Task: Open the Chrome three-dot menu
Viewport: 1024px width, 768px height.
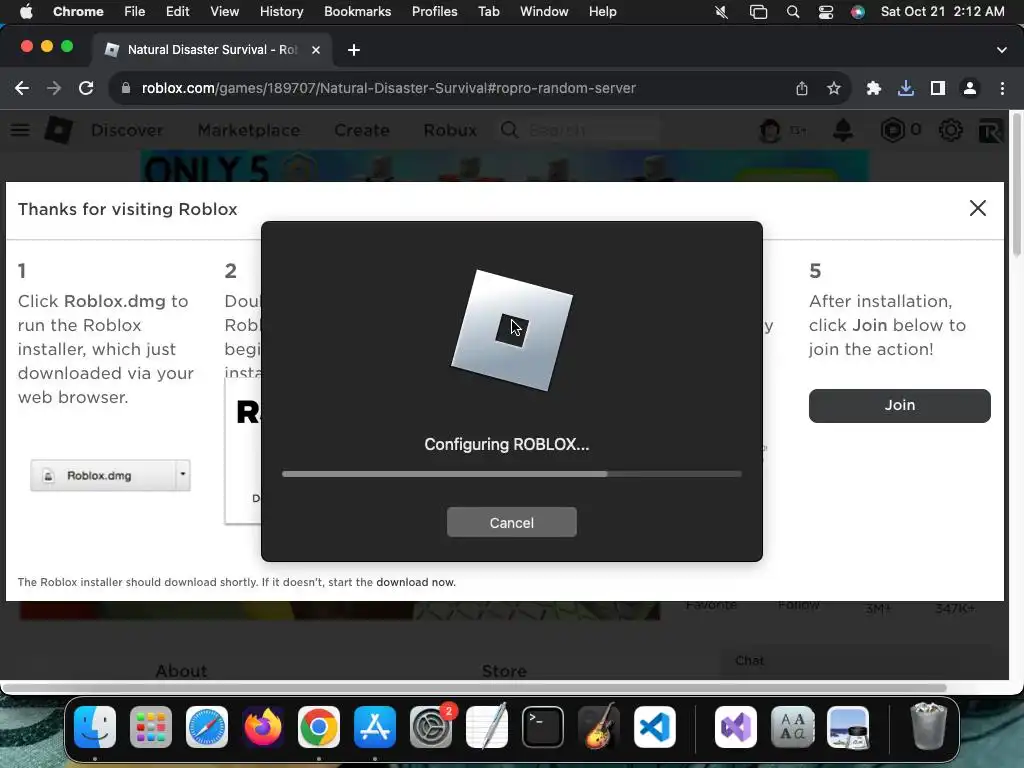Action: pos(1002,88)
